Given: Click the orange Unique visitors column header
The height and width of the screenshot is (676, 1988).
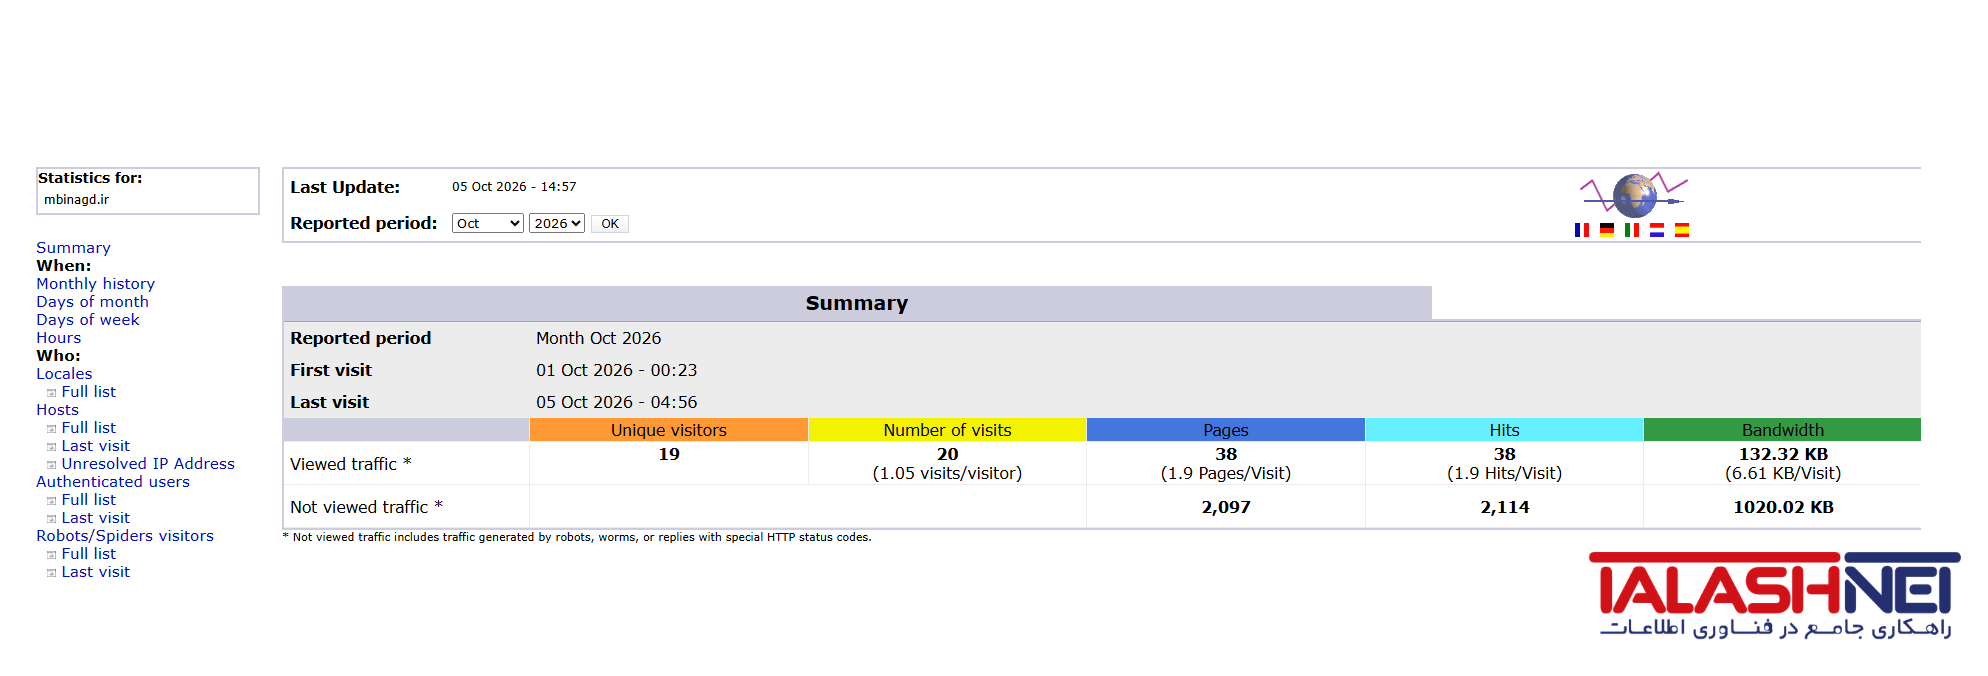Looking at the screenshot, I should click(x=669, y=430).
